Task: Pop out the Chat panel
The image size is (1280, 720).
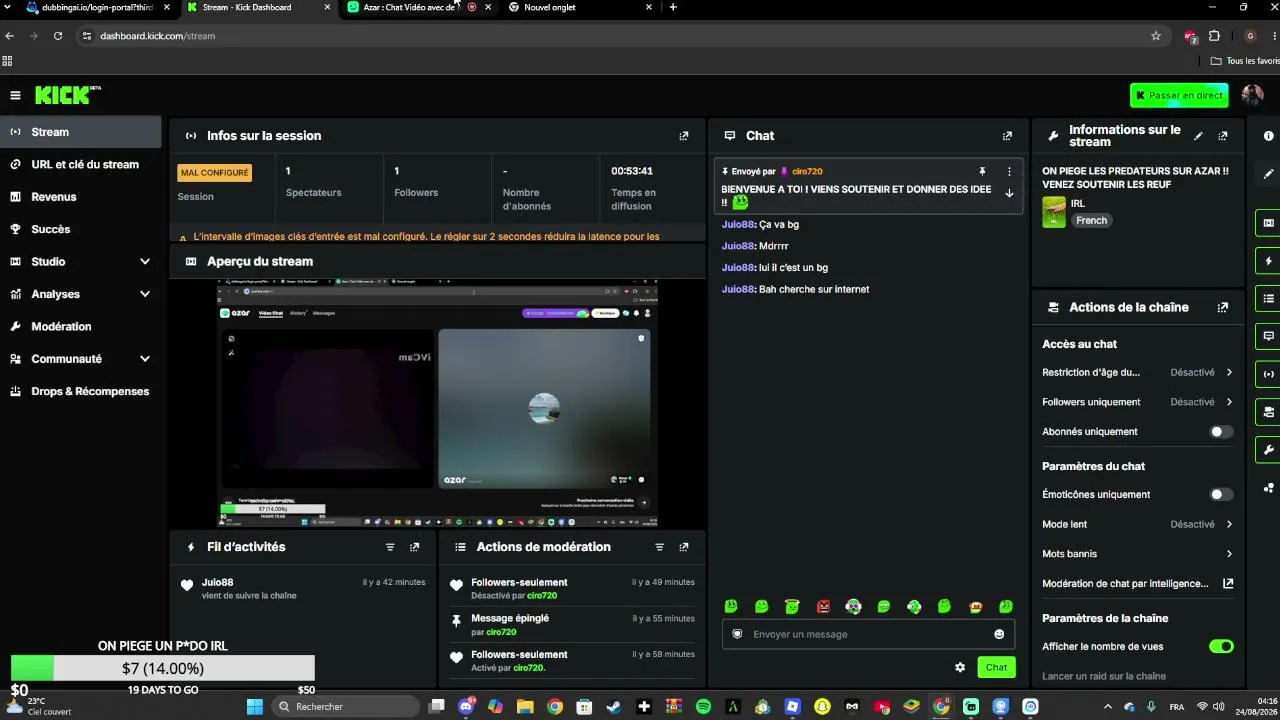Action: (x=1007, y=136)
